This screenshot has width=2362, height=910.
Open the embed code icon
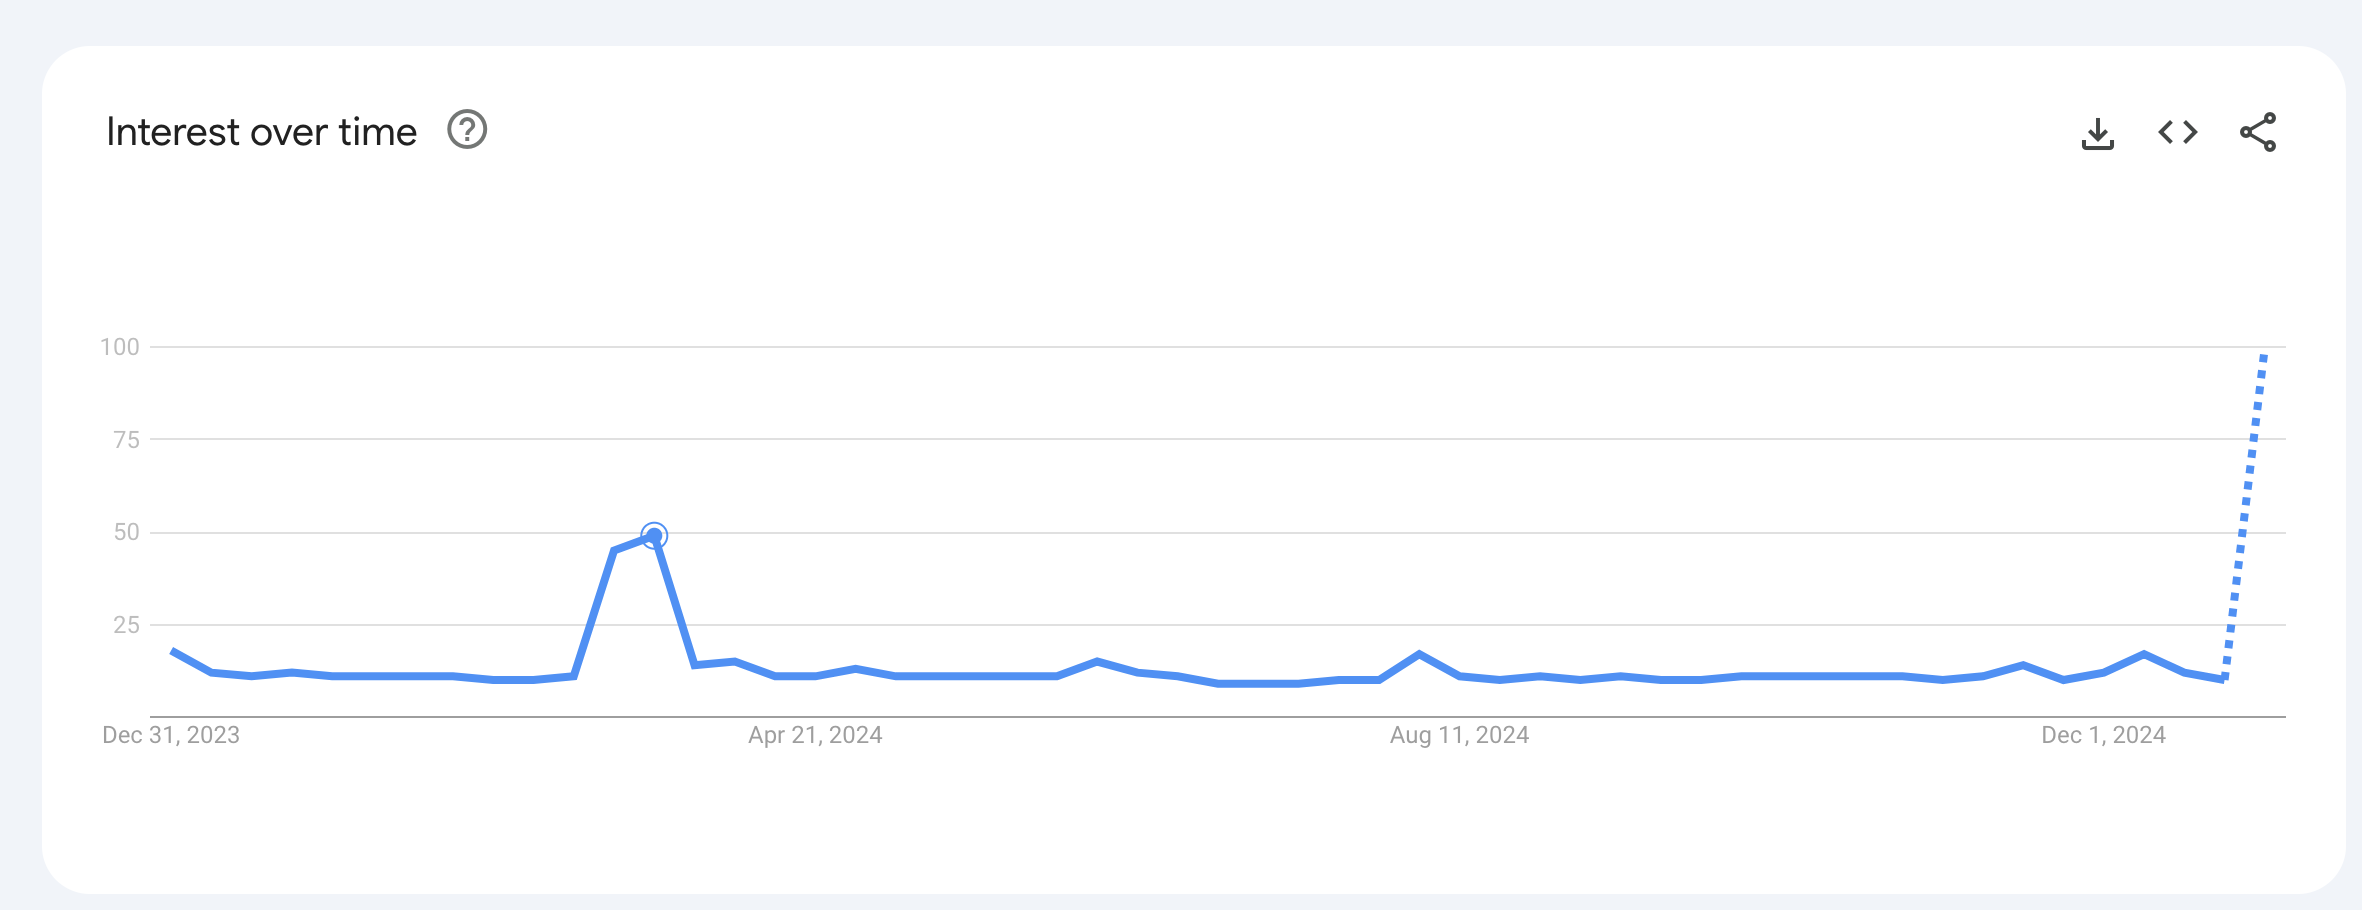(2177, 132)
